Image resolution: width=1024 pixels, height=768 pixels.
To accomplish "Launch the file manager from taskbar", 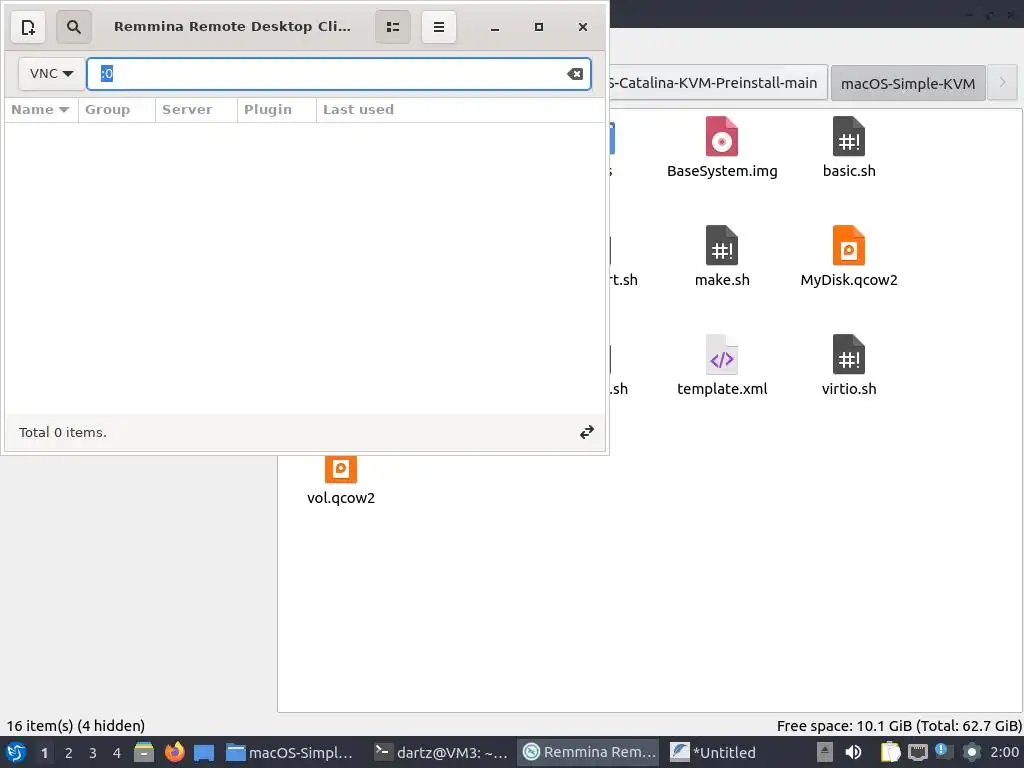I will coord(144,752).
